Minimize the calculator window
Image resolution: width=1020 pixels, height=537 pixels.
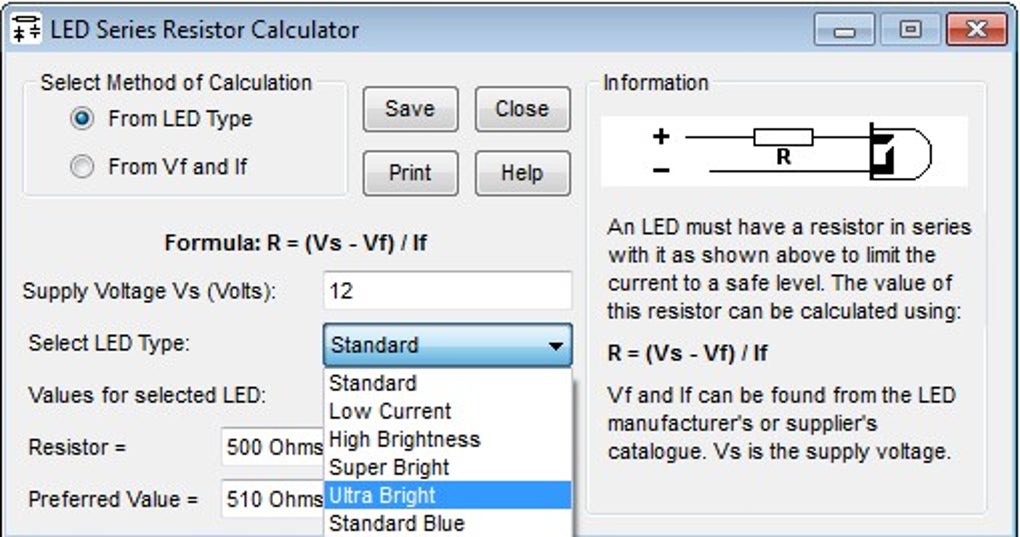click(x=844, y=30)
